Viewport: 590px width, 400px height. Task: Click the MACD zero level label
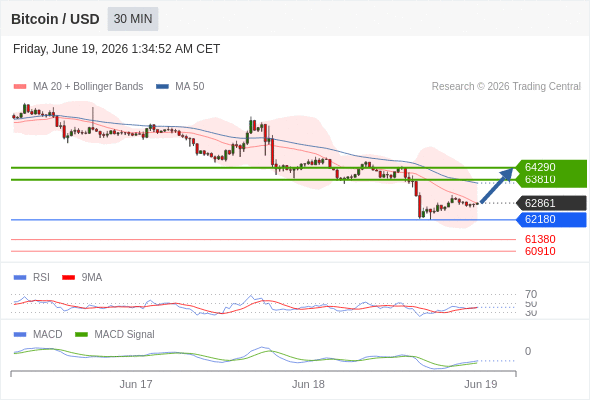[528, 351]
